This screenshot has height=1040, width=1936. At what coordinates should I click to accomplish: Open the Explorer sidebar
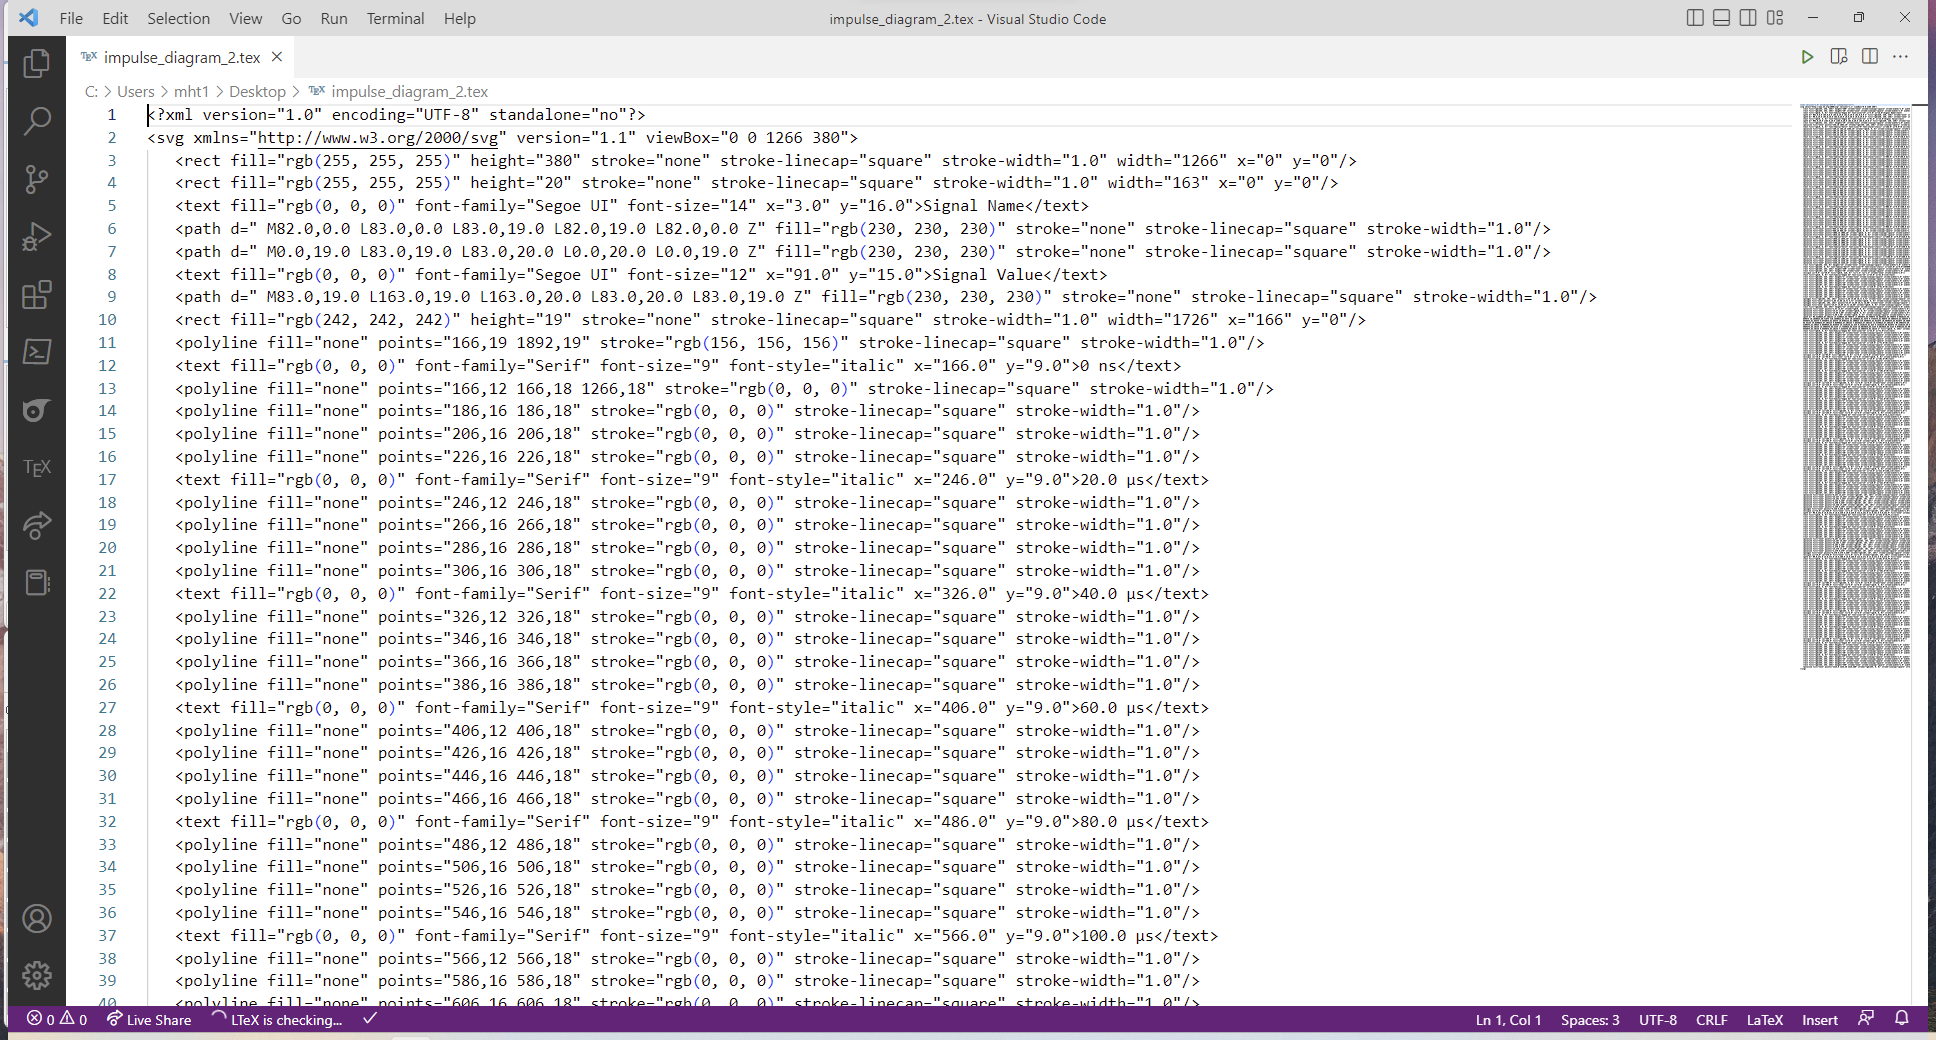tap(37, 63)
